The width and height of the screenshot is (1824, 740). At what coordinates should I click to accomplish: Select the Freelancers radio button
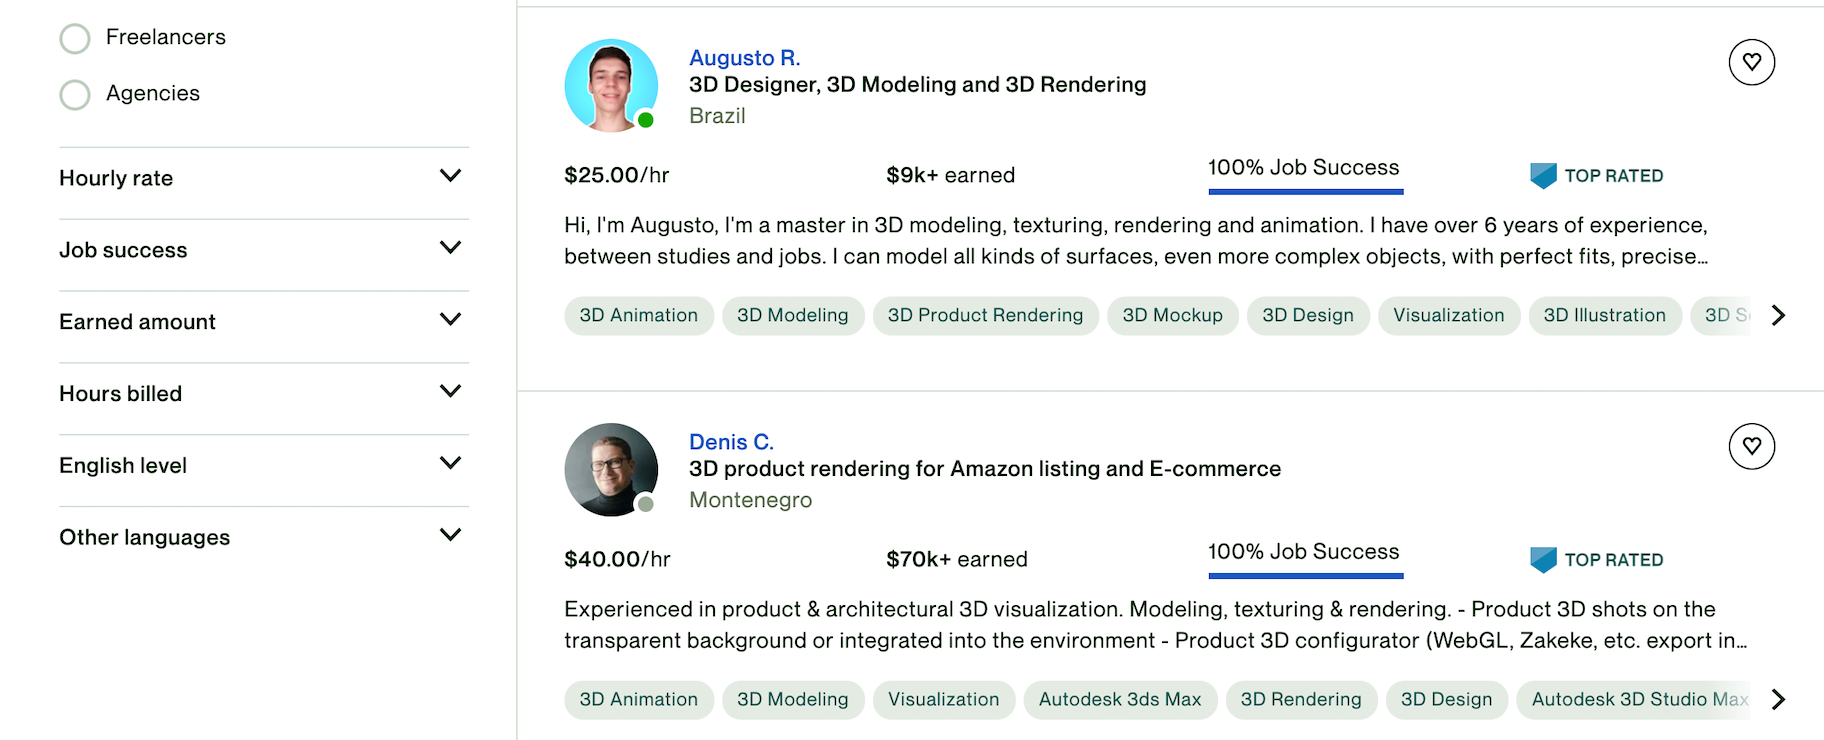75,38
